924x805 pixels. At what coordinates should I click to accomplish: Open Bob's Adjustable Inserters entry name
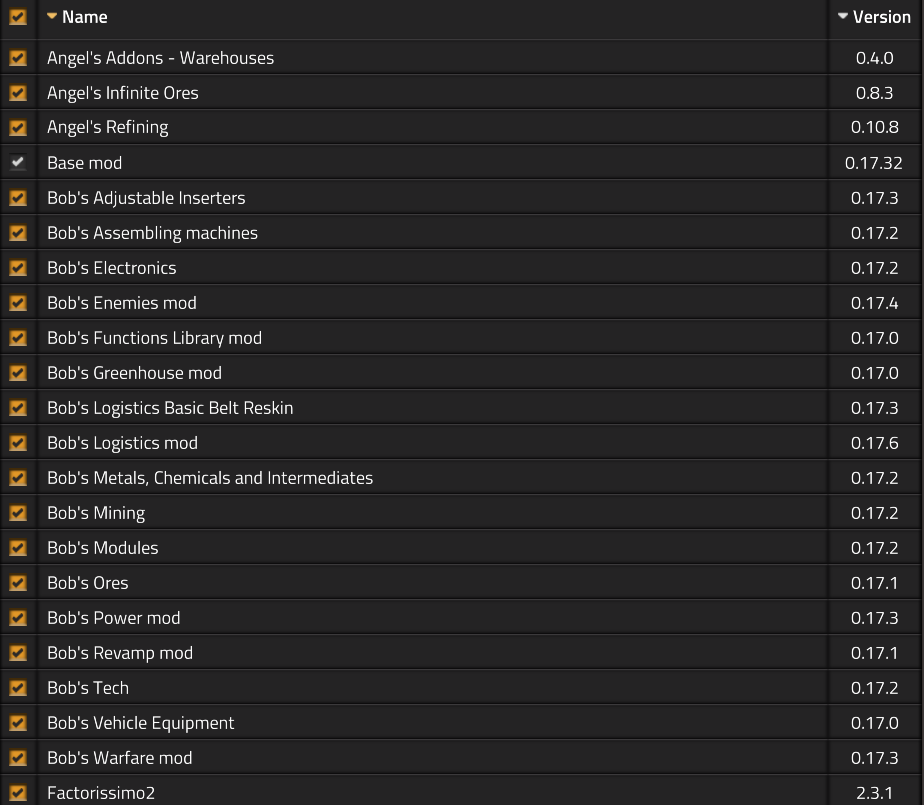[146, 198]
